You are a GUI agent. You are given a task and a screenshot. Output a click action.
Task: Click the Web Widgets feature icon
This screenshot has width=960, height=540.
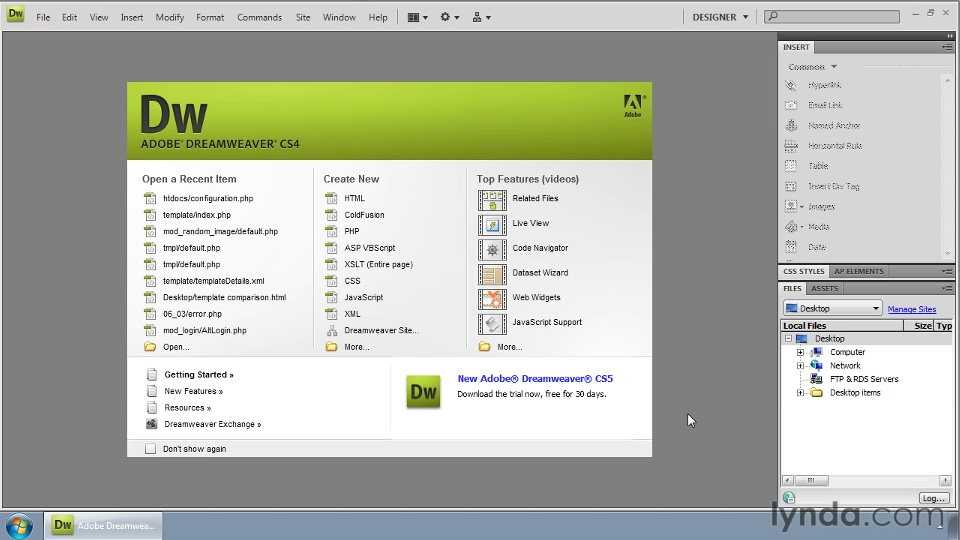(492, 298)
